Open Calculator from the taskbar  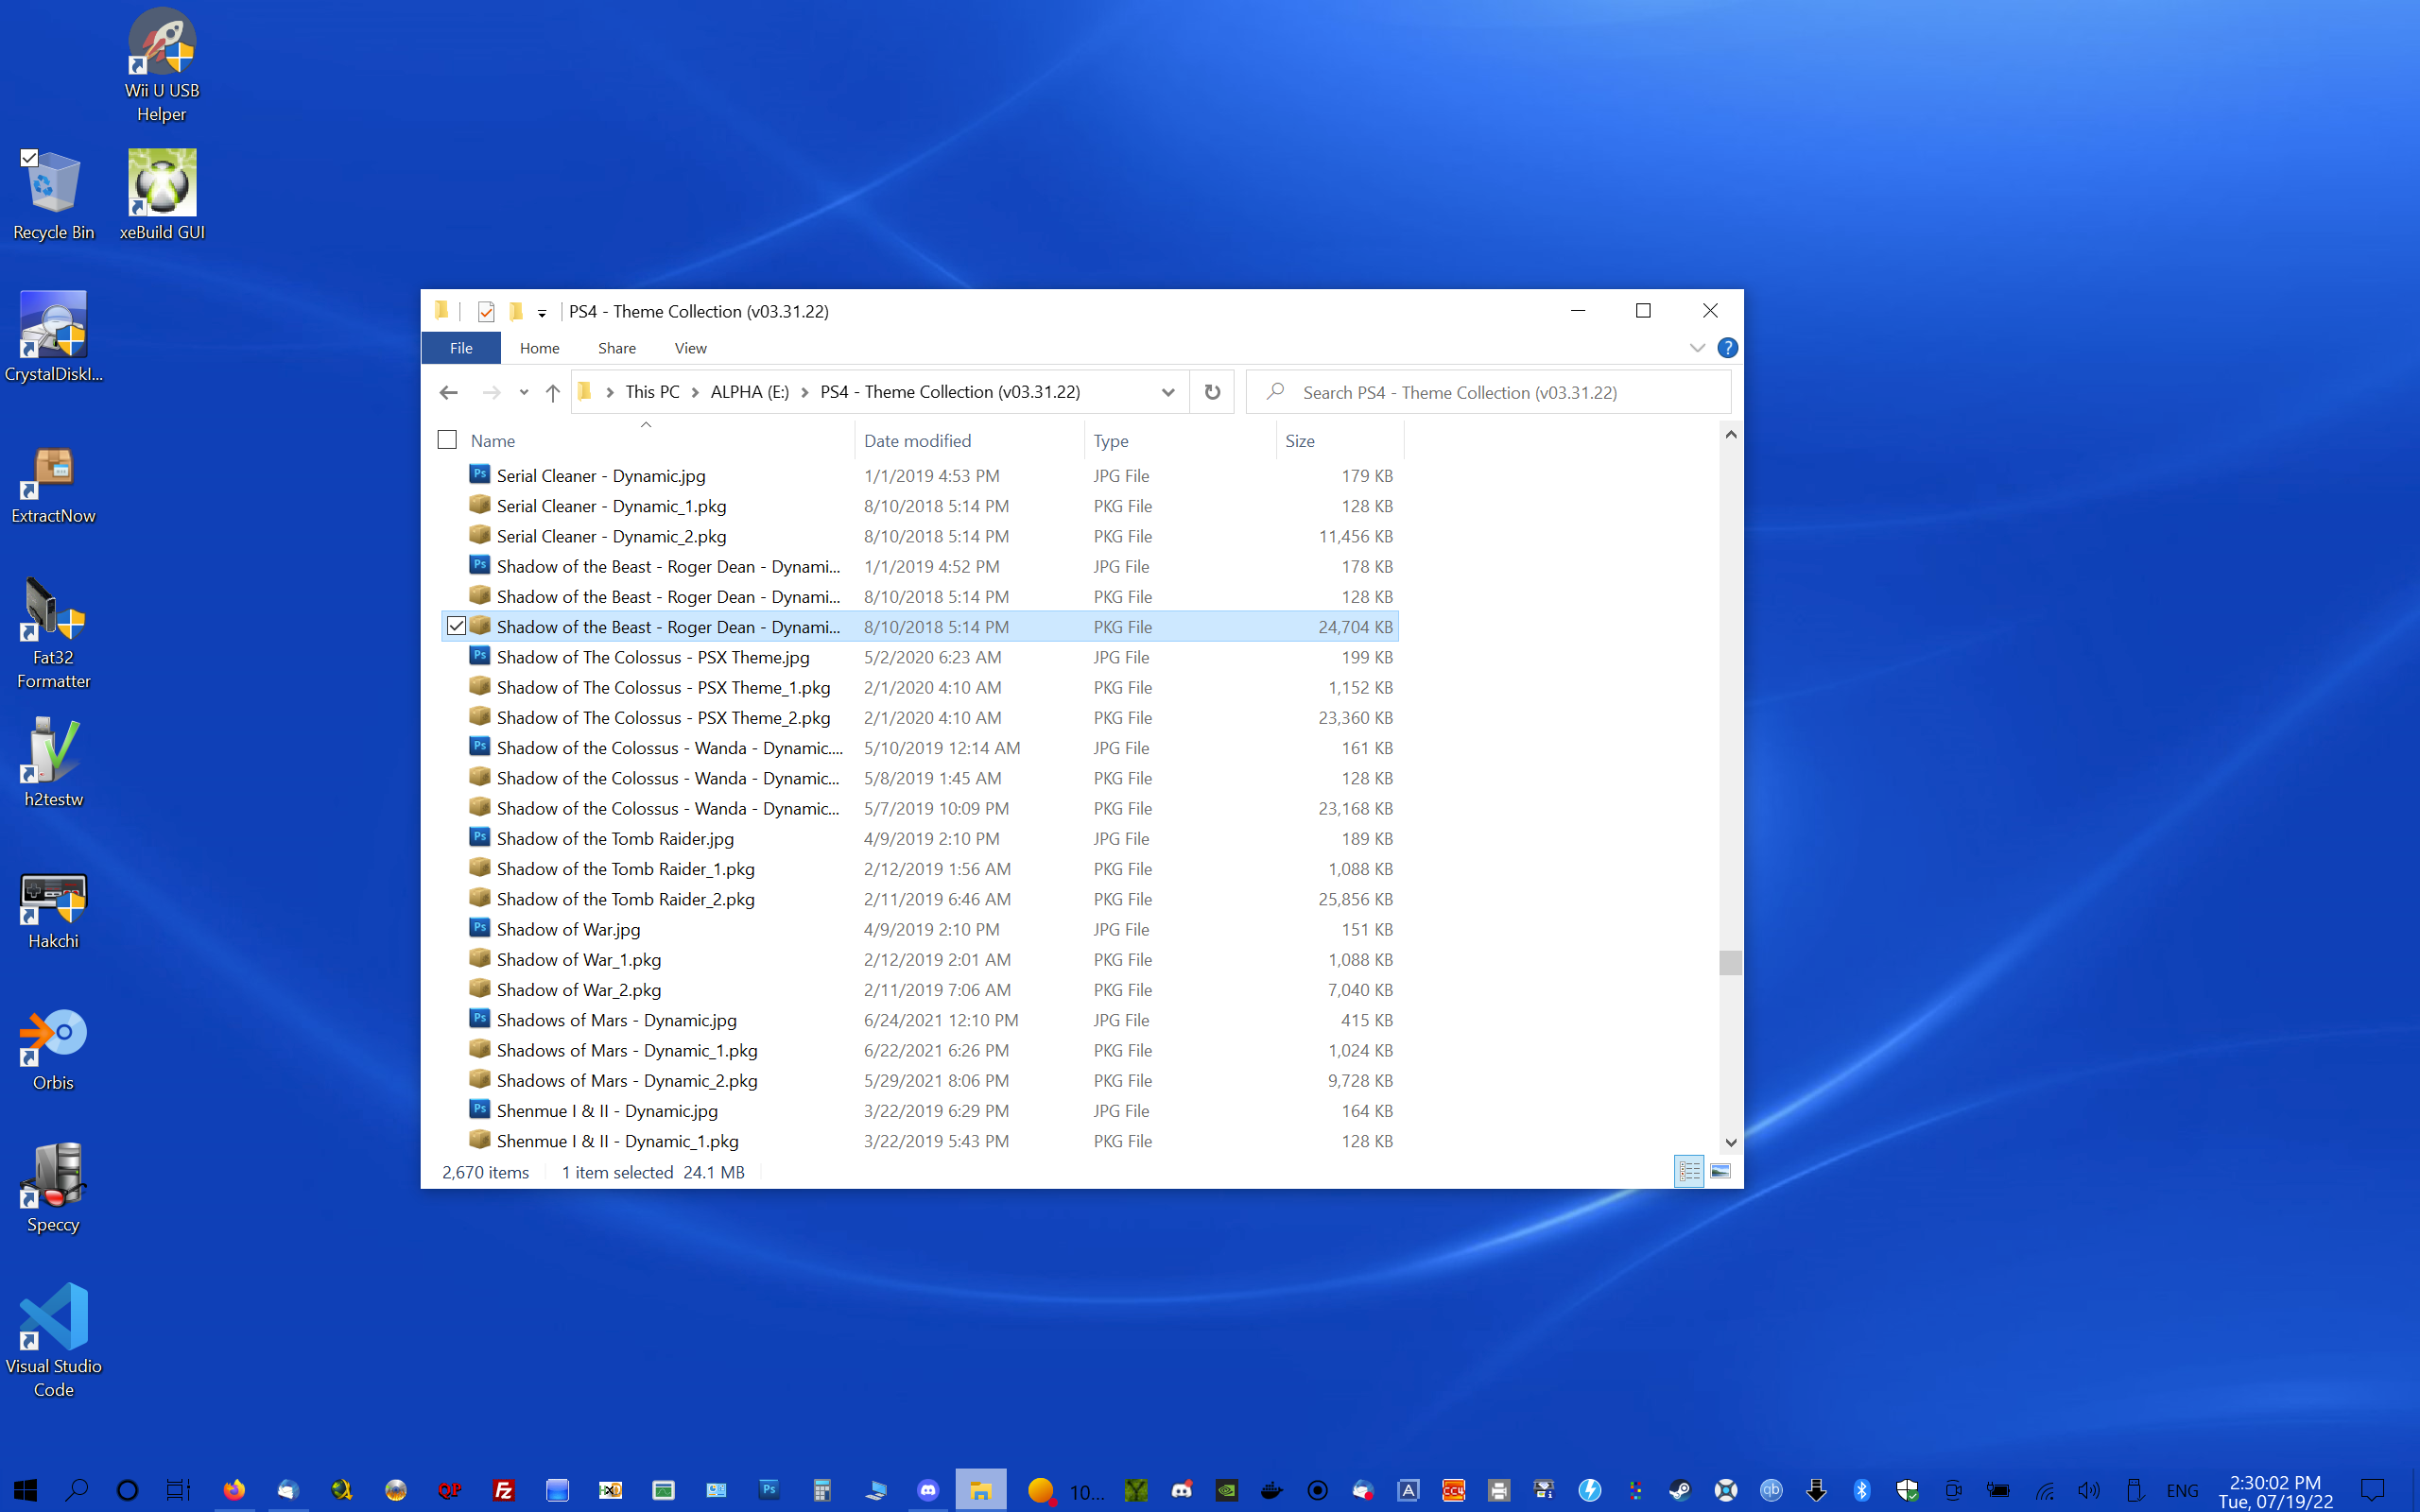(x=822, y=1490)
